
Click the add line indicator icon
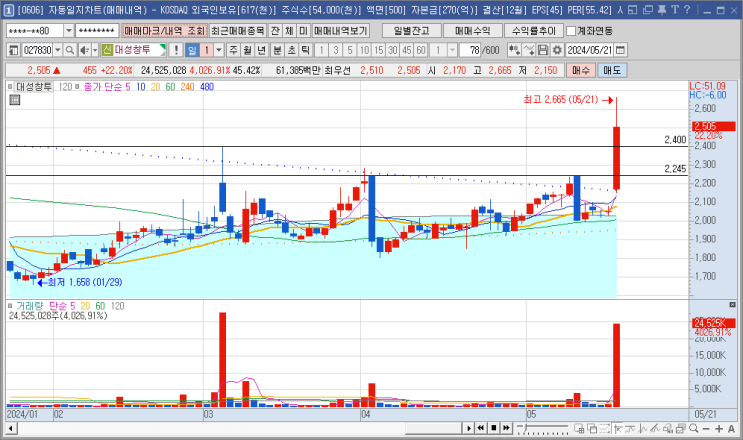(529, 50)
